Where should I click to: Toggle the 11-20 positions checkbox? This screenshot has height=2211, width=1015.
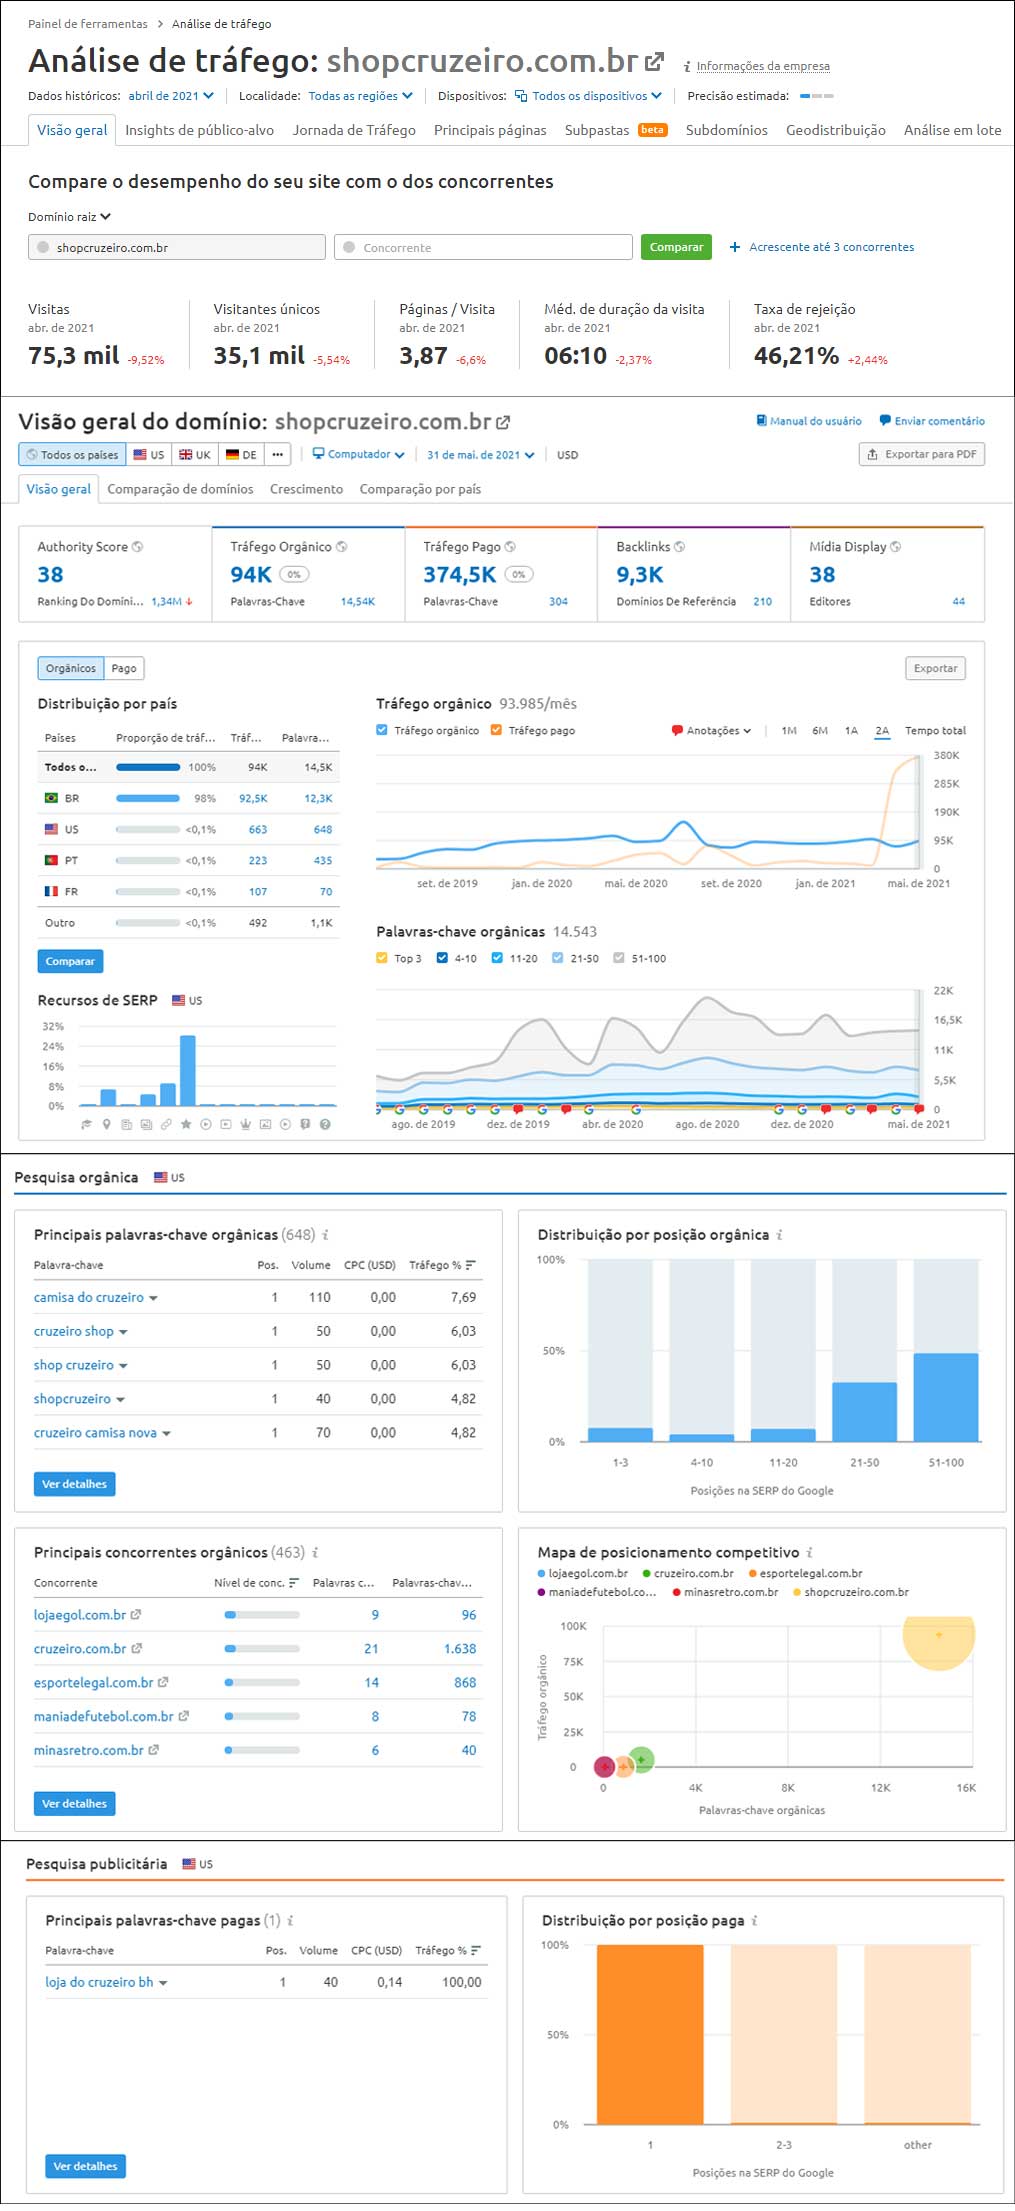point(497,958)
